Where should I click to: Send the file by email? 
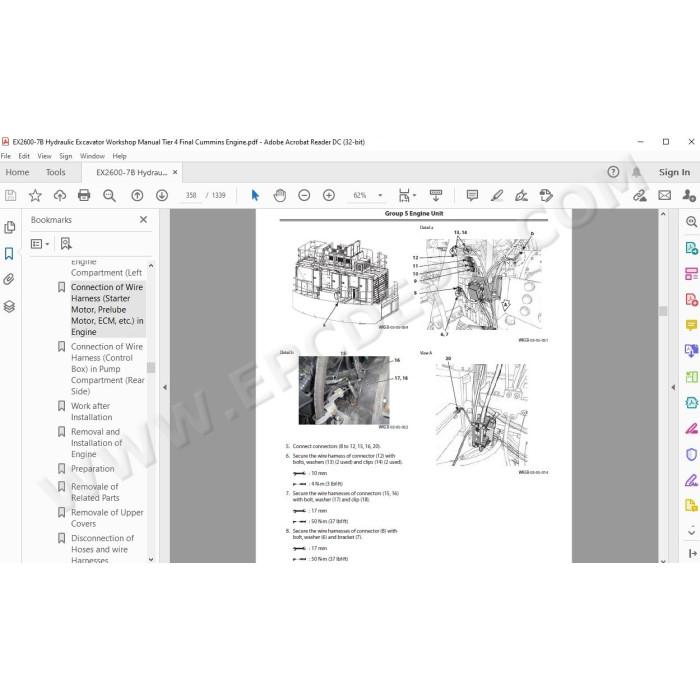pos(664,195)
